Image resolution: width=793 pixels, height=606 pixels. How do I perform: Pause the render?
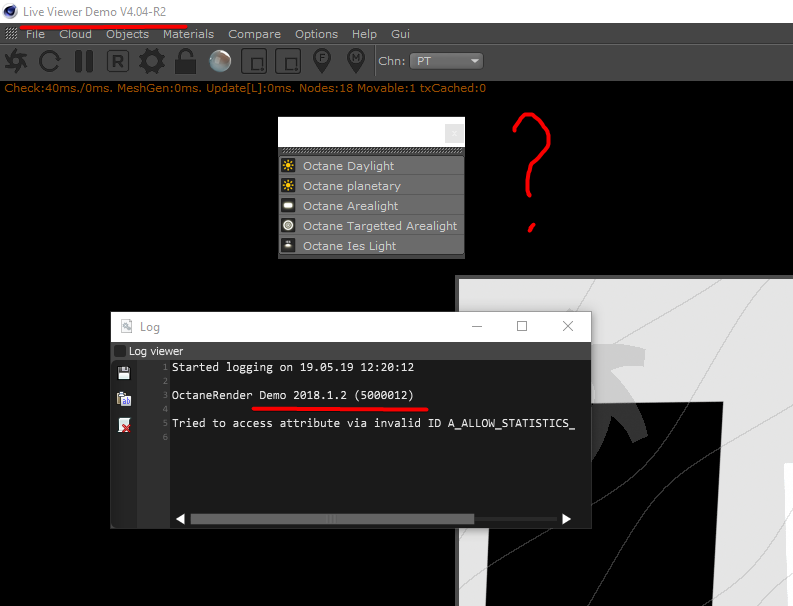[84, 61]
